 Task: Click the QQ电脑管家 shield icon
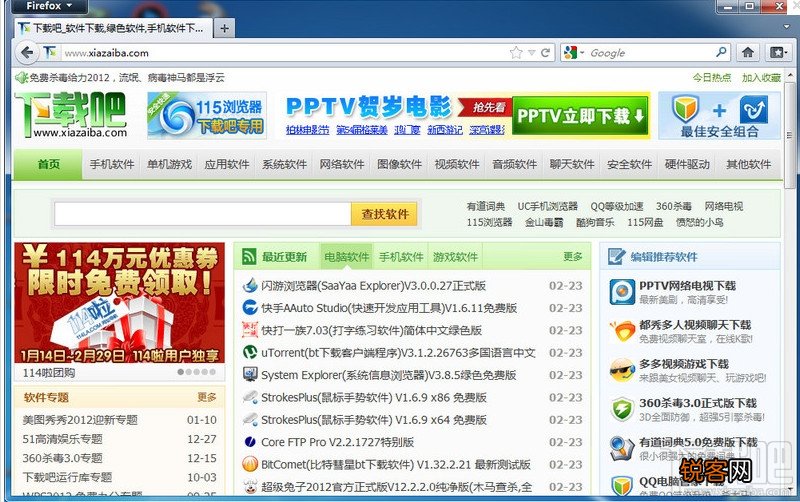pyautogui.click(x=622, y=485)
